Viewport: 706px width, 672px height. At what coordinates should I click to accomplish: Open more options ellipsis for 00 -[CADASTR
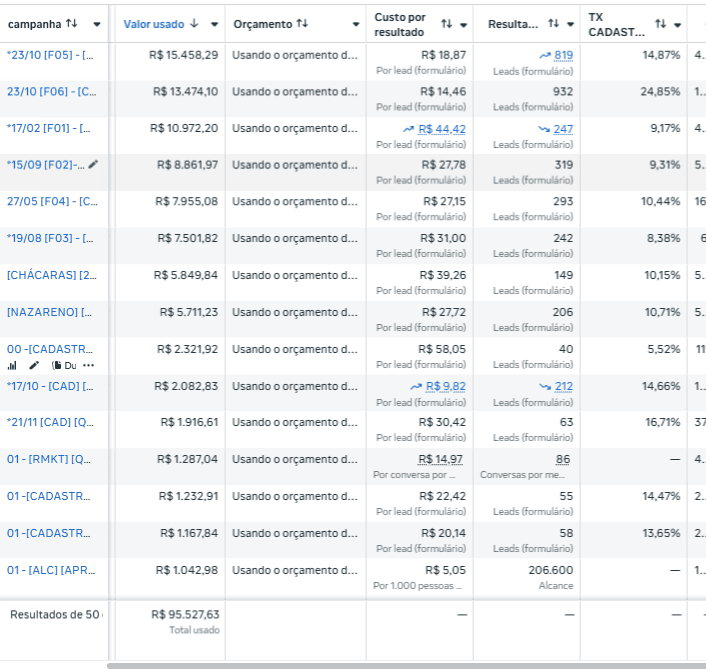89,365
